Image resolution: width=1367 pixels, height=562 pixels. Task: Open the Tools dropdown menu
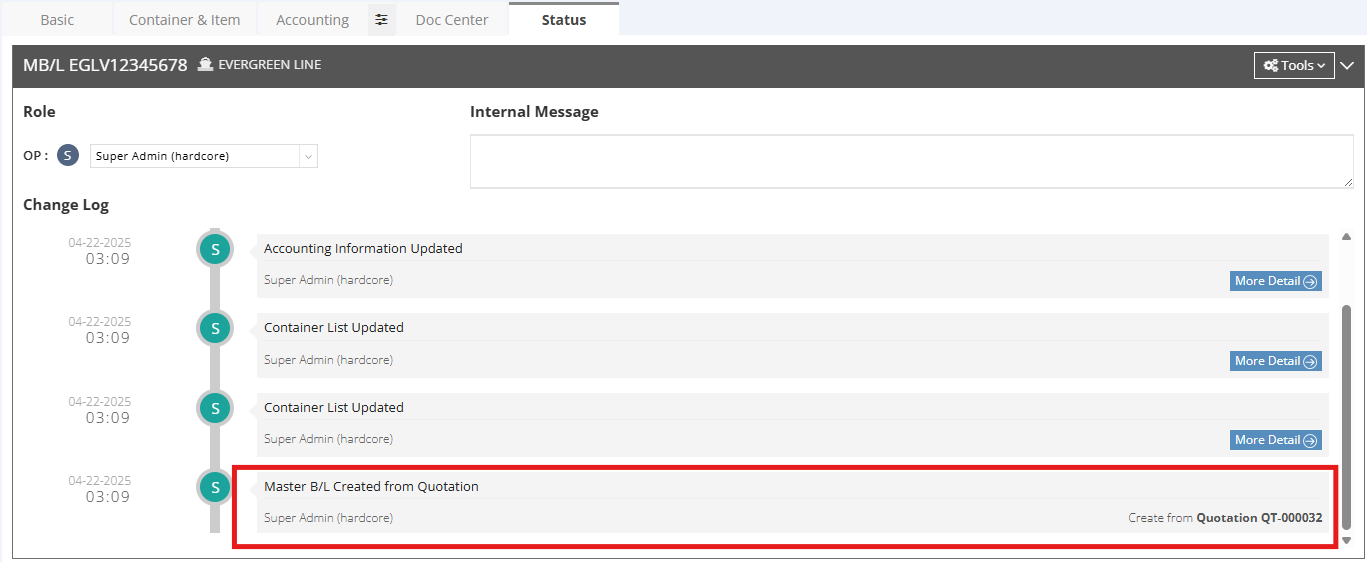click(1293, 65)
